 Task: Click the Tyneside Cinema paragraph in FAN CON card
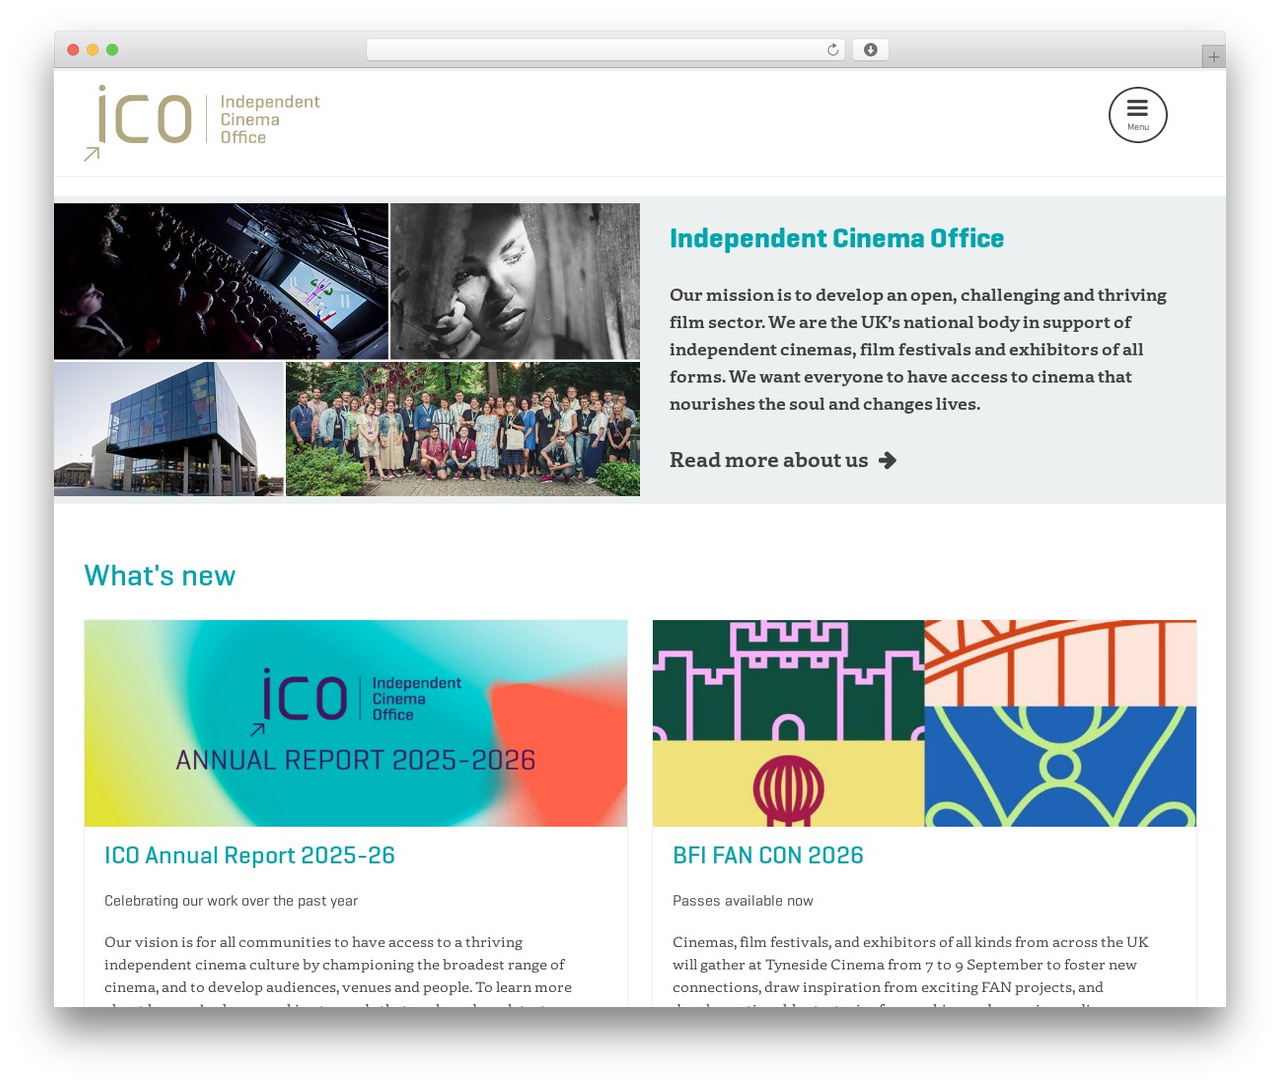coord(910,970)
